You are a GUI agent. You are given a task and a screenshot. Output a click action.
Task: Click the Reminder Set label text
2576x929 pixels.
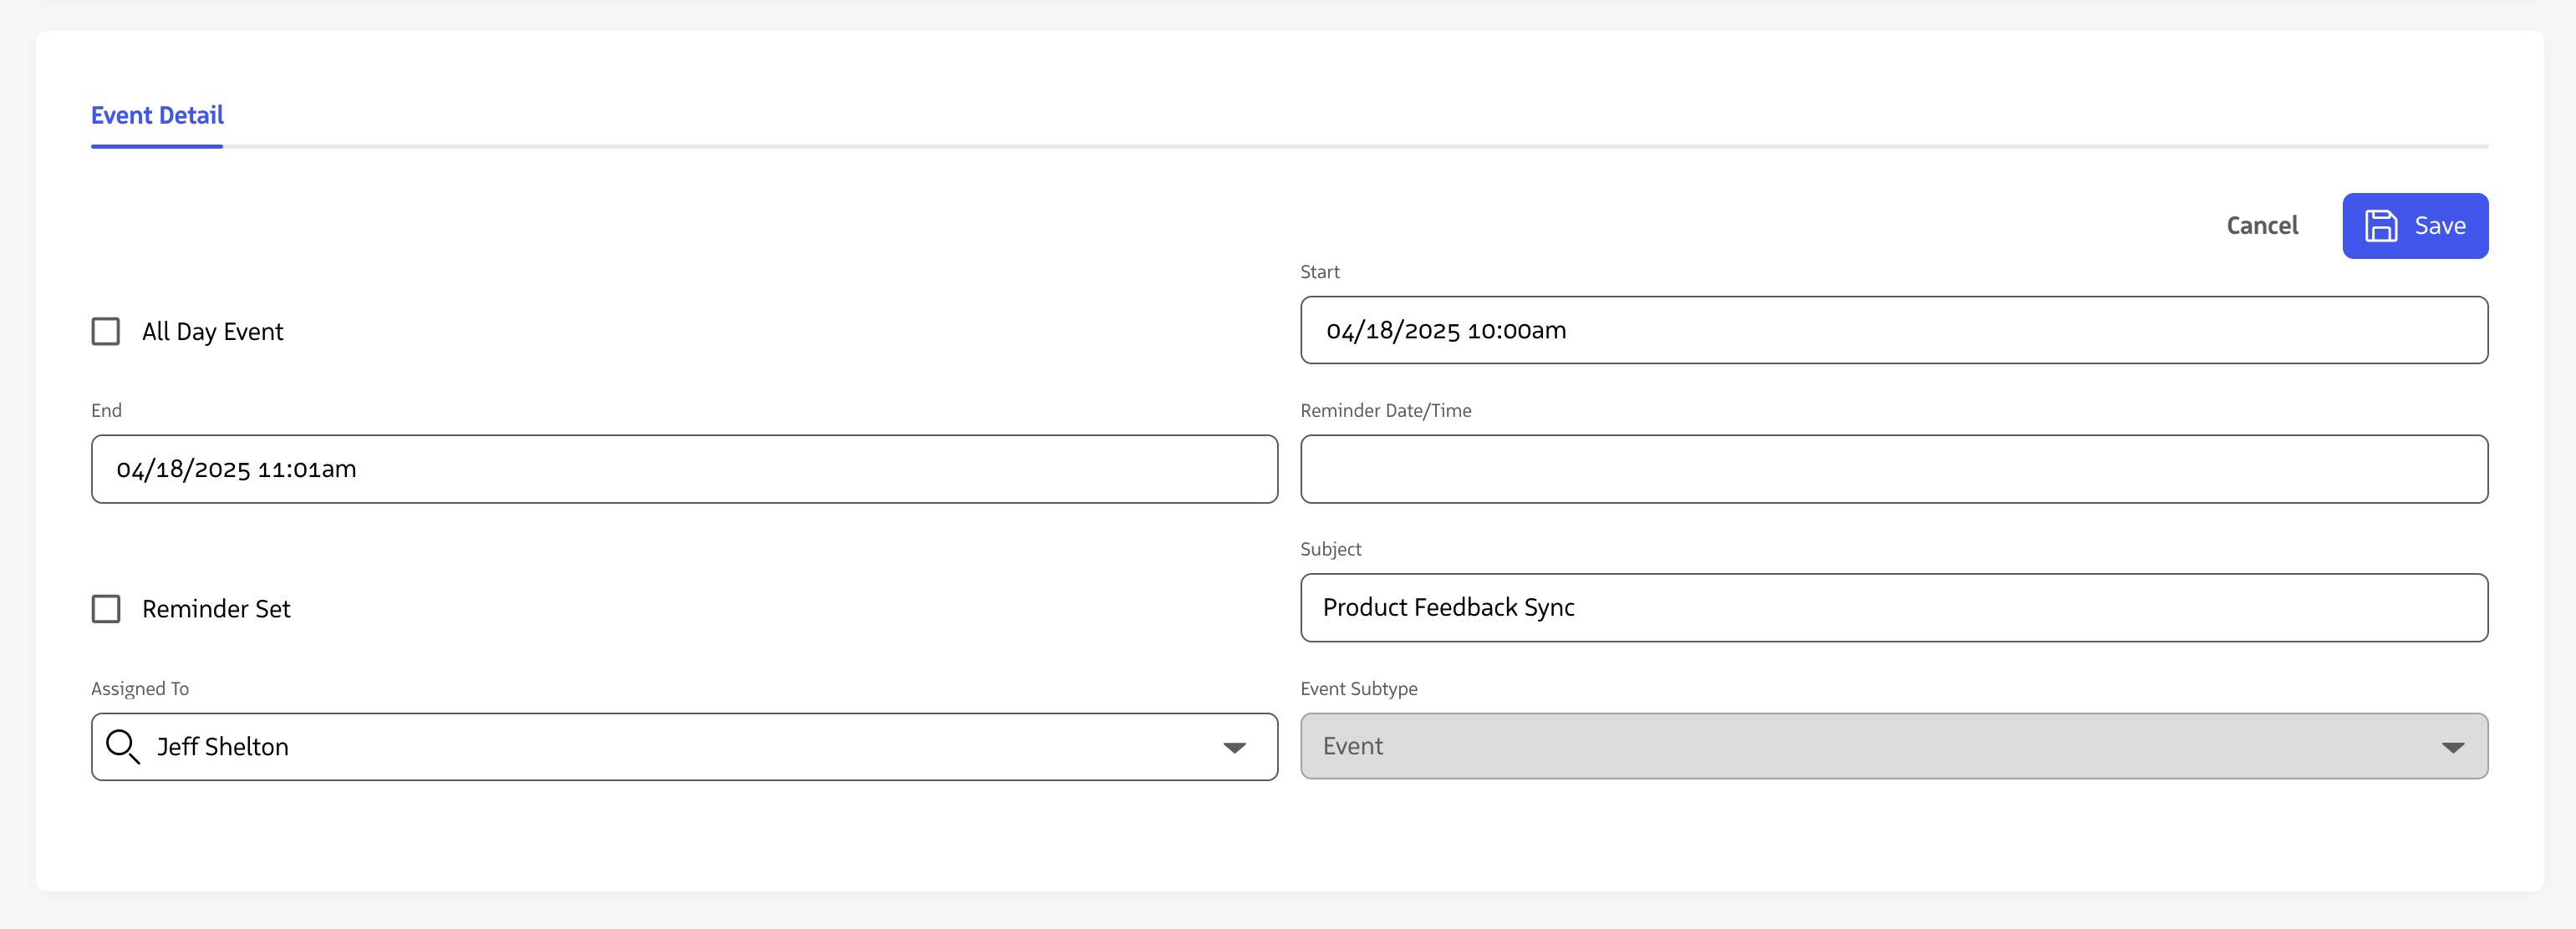tap(216, 609)
